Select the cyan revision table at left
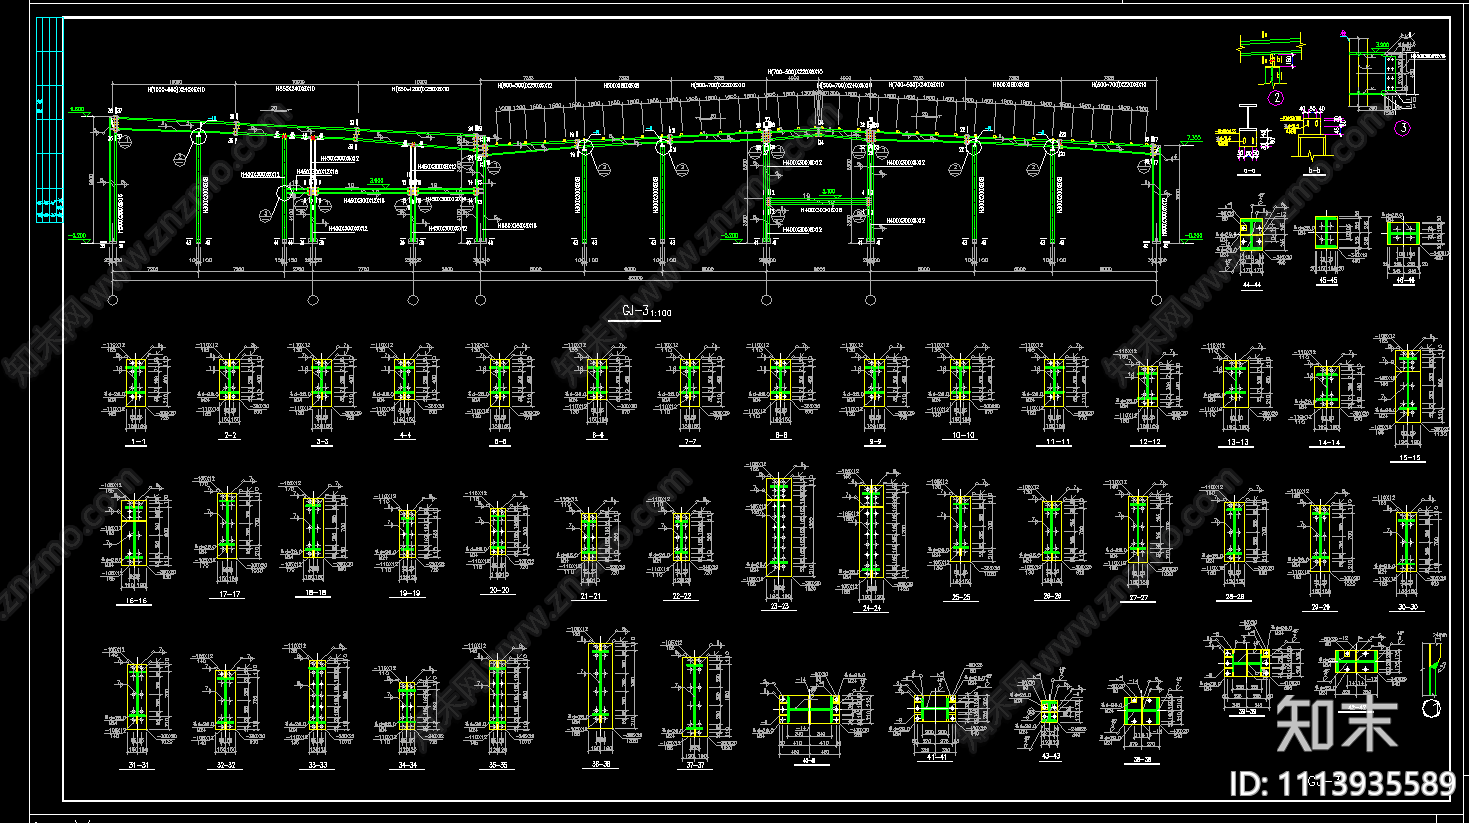The image size is (1469, 823). point(48,120)
